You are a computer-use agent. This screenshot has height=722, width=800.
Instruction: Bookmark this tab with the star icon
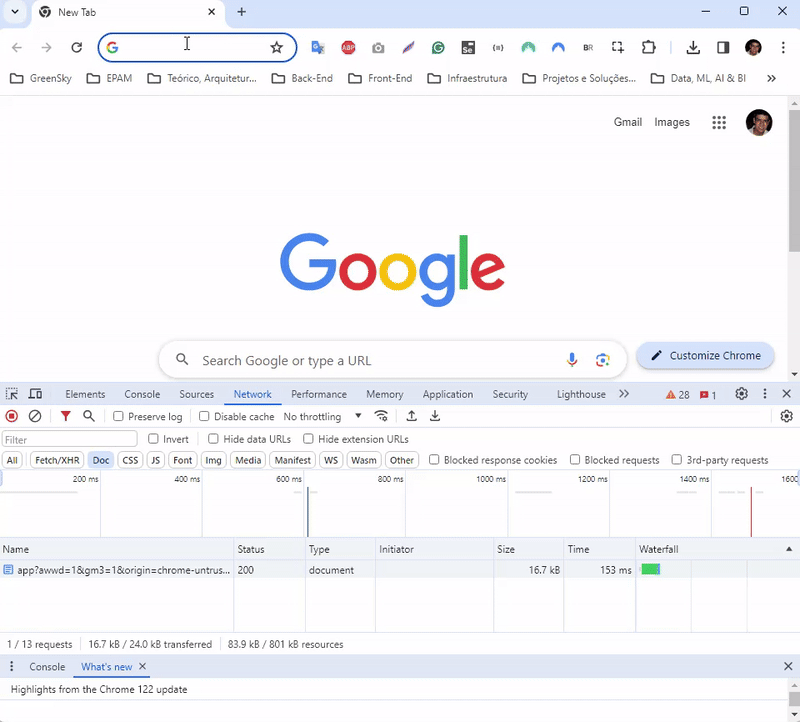tap(277, 47)
